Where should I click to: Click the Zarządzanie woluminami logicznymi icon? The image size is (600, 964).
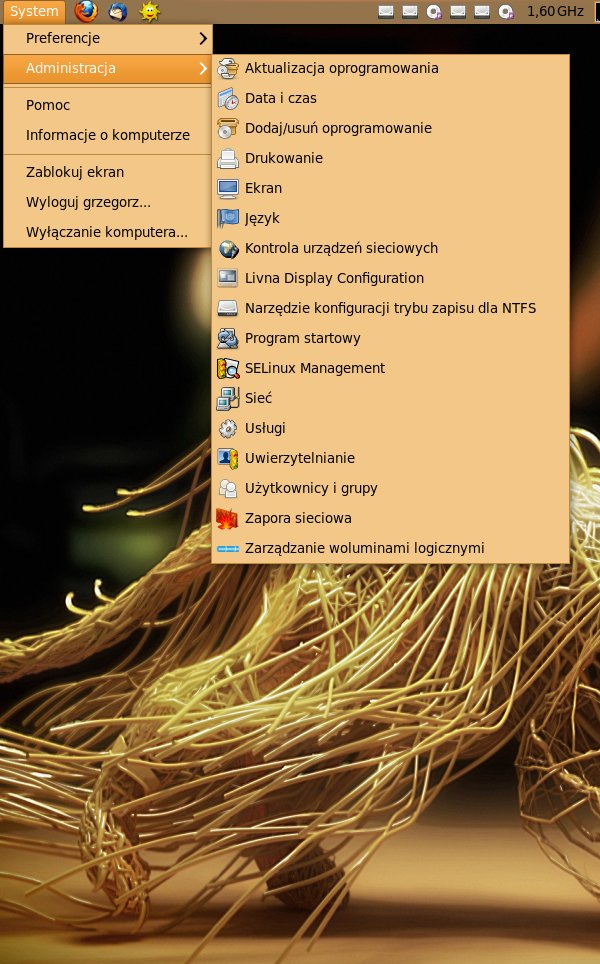tap(227, 548)
